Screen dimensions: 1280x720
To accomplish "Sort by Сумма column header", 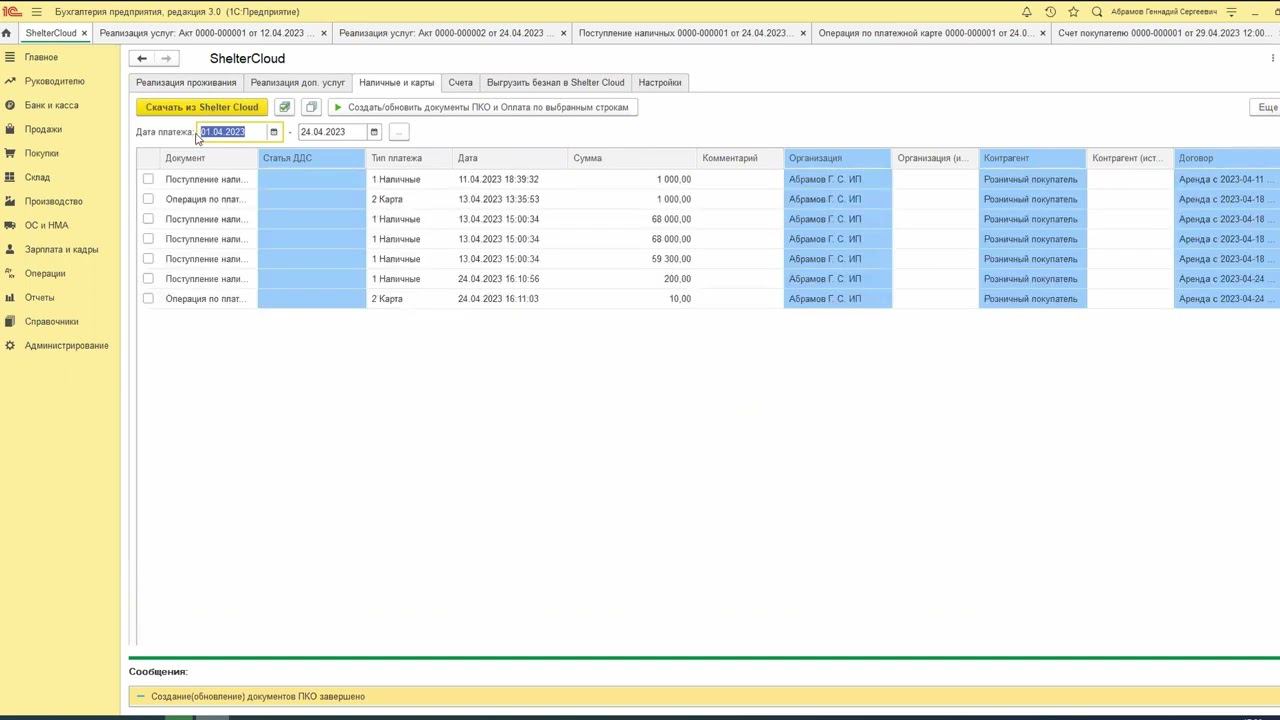I will (x=632, y=158).
